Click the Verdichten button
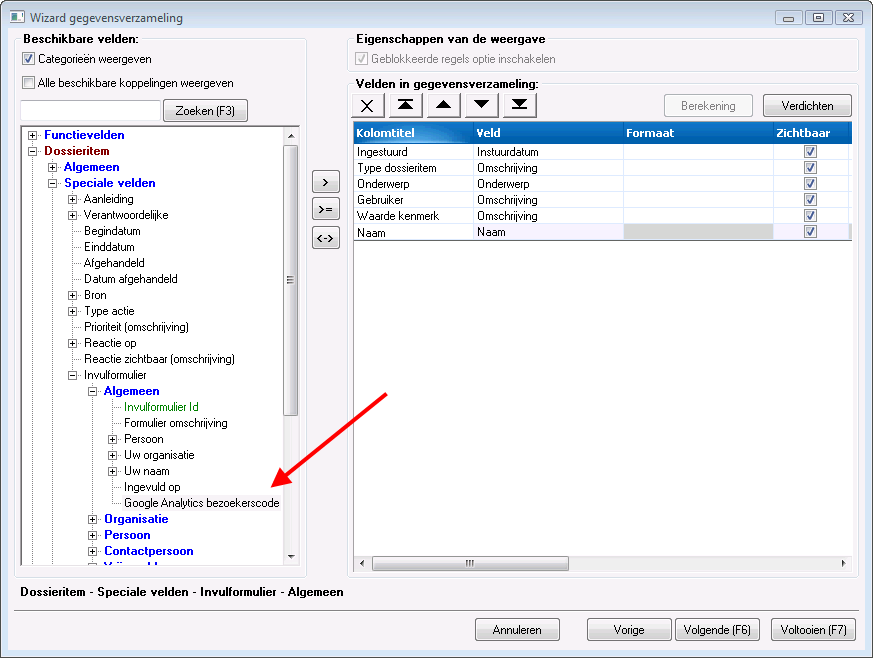Image resolution: width=873 pixels, height=658 pixels. (x=807, y=106)
